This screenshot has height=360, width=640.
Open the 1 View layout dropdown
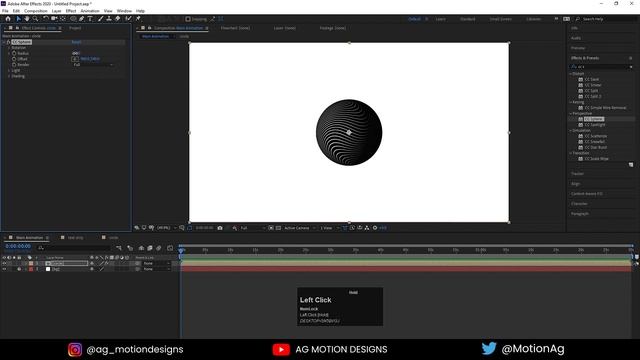pos(329,228)
